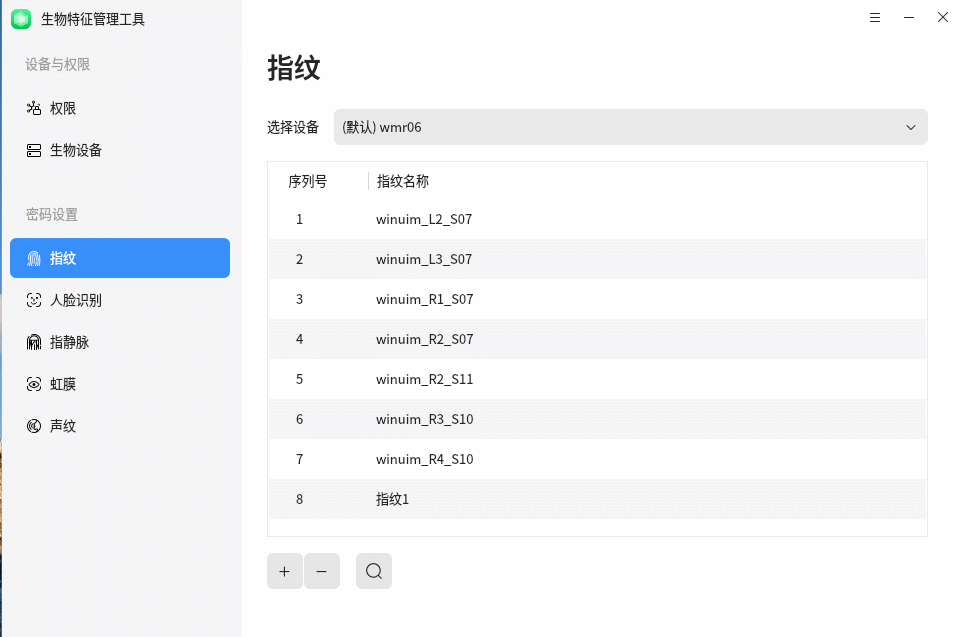Remove fingerprint with minus button

click(321, 571)
